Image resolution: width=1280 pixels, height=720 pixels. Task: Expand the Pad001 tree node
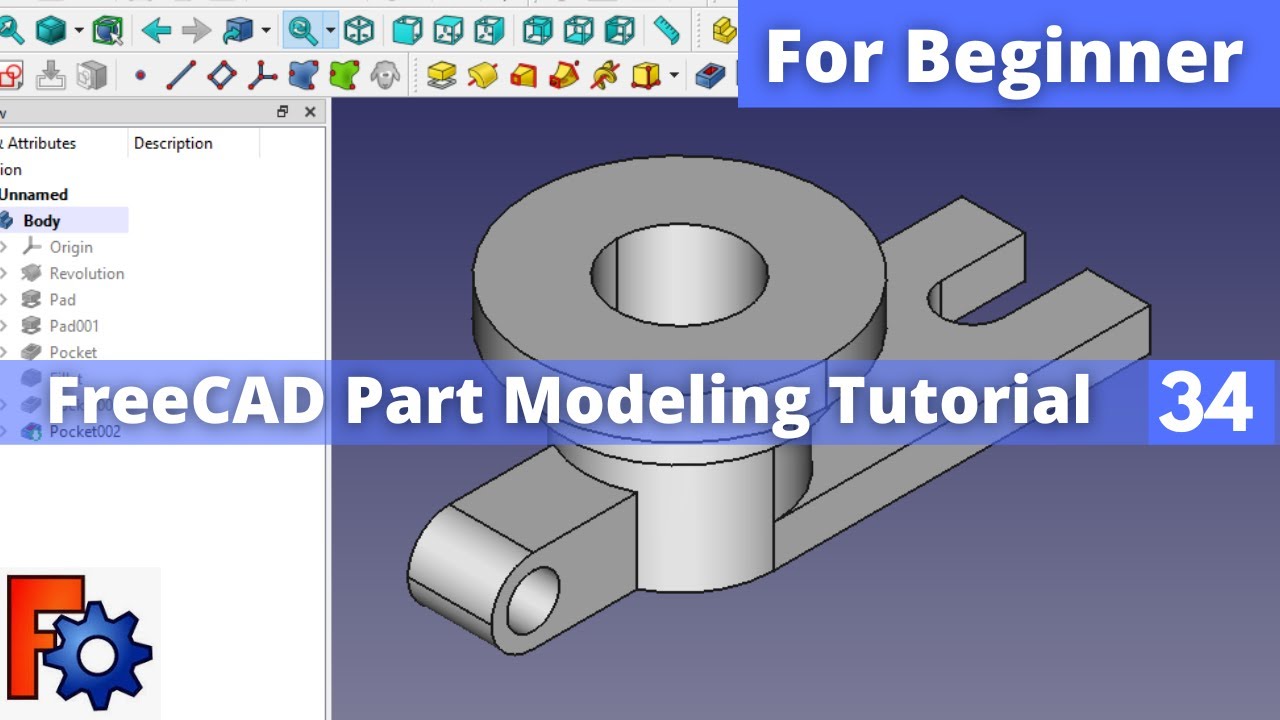[5, 326]
